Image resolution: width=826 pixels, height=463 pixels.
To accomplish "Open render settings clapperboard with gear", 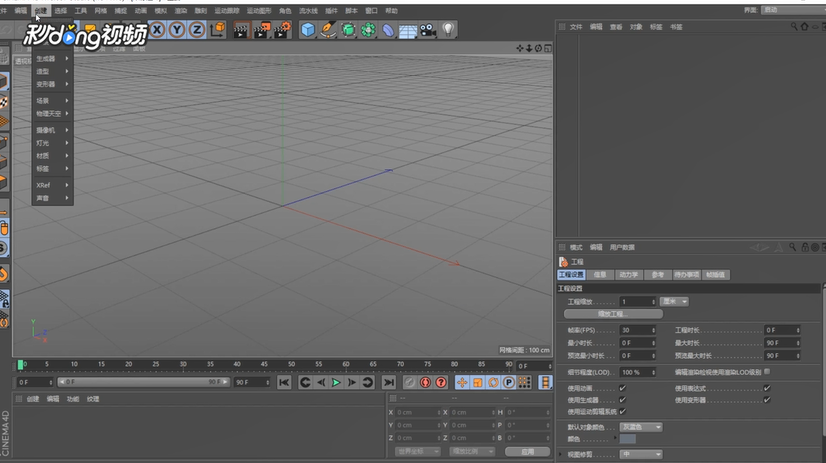I will tap(282, 30).
